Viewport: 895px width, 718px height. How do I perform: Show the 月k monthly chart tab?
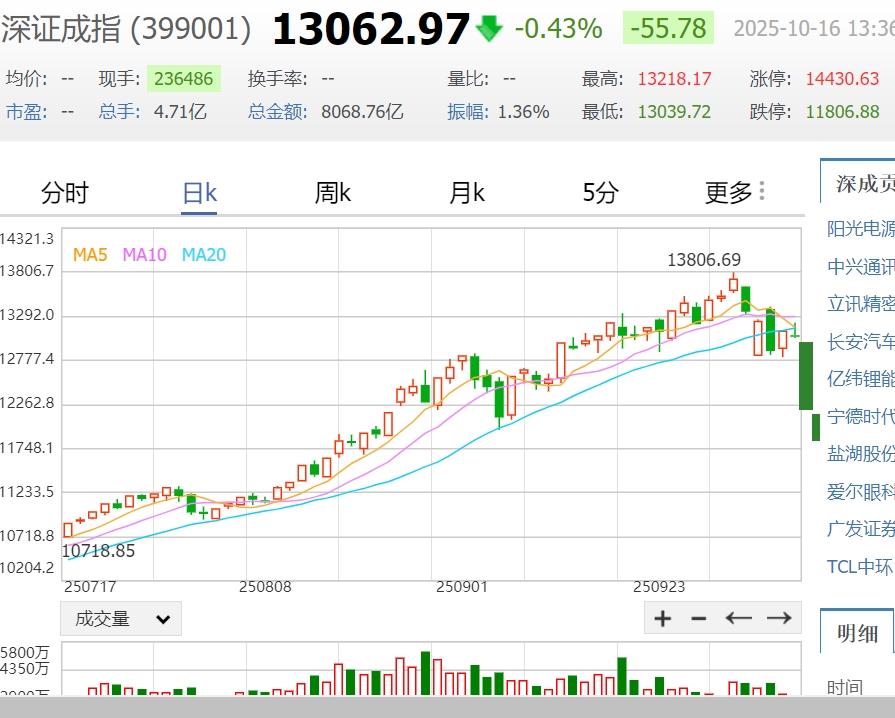(467, 192)
